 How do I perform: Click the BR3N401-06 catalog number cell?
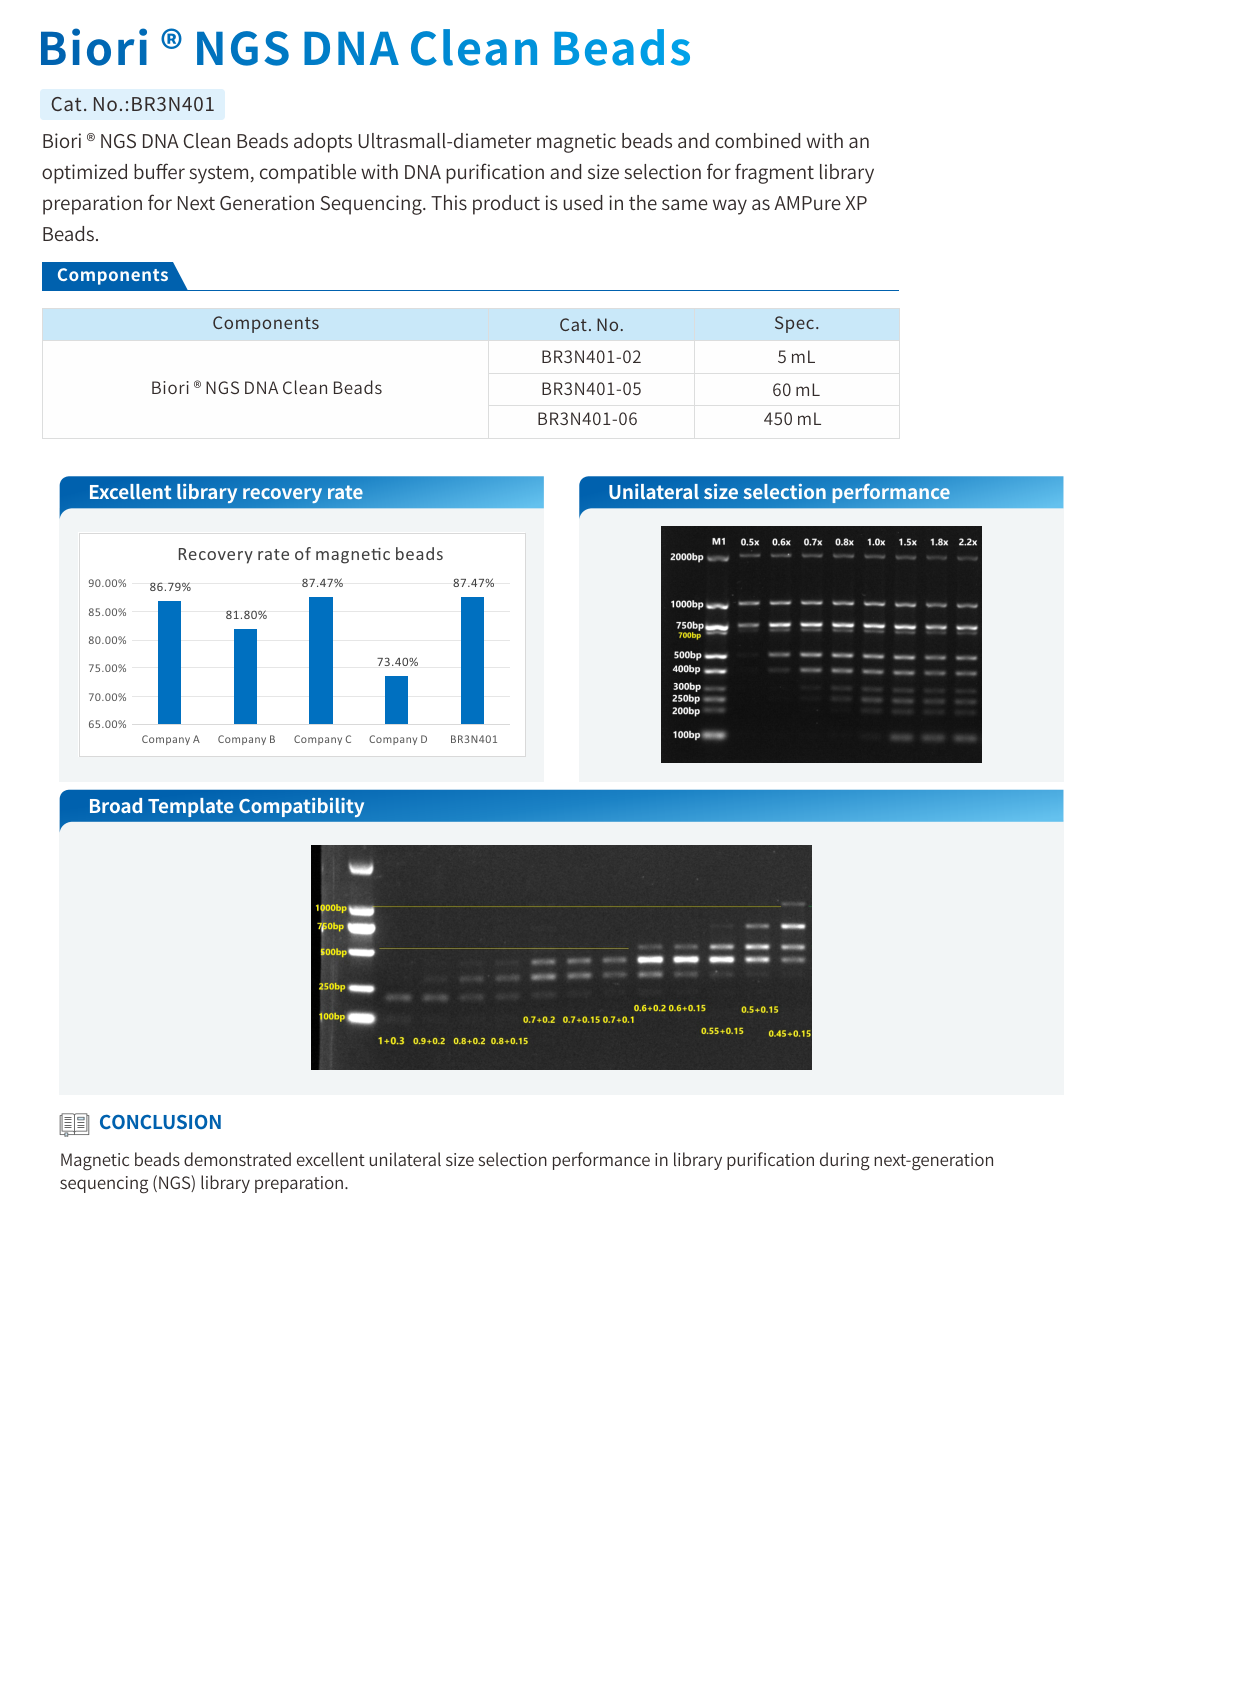(587, 420)
